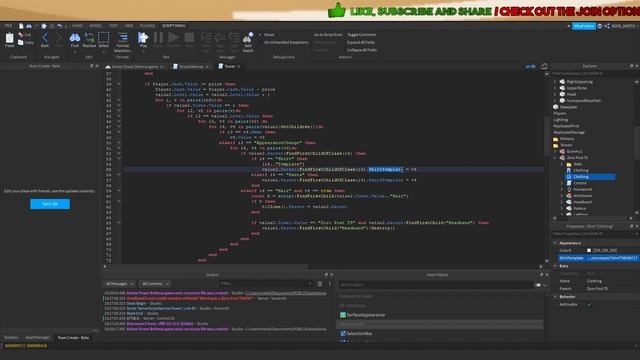
Task: Expand the Control script node
Action: [x=562, y=183]
